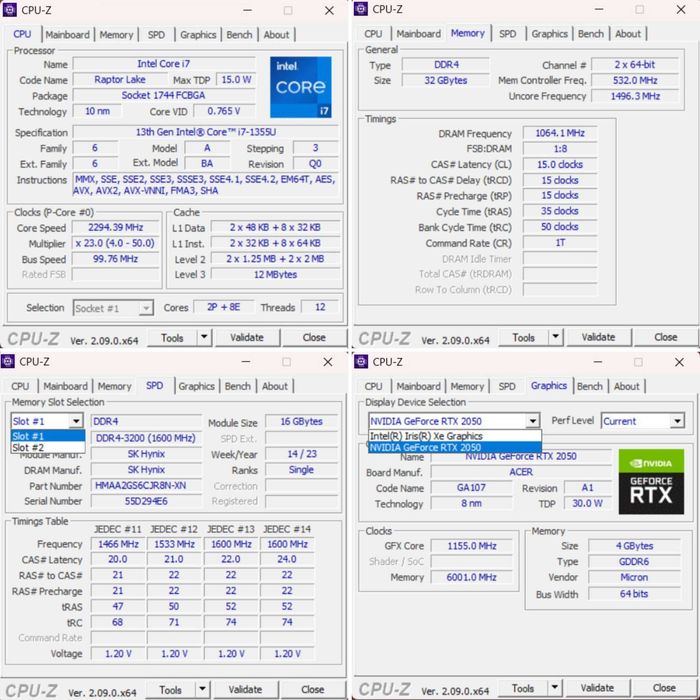This screenshot has height=700, width=700.
Task: Click part number HMAA2GS6CJR8N-XN field
Action: tap(146, 486)
